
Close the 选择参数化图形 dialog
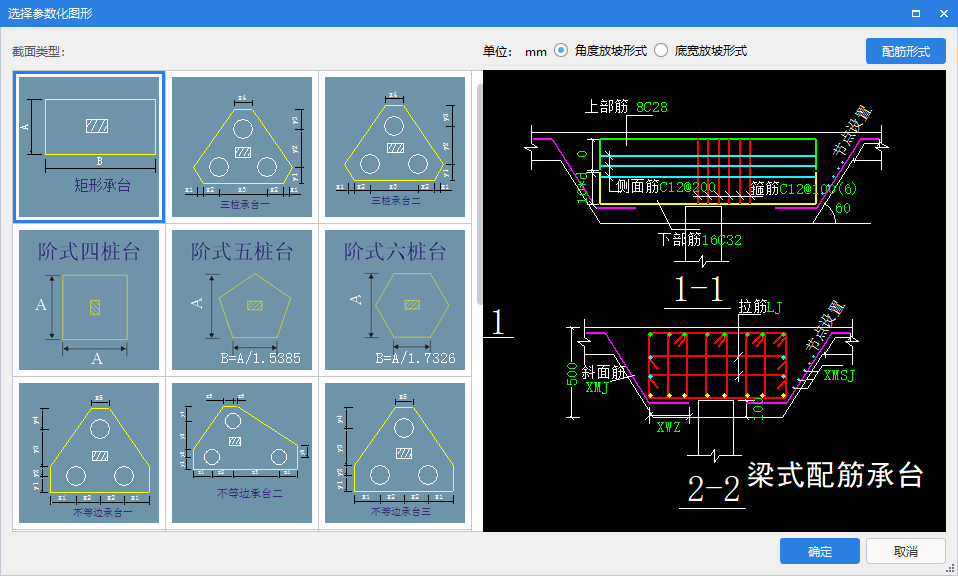pos(943,13)
